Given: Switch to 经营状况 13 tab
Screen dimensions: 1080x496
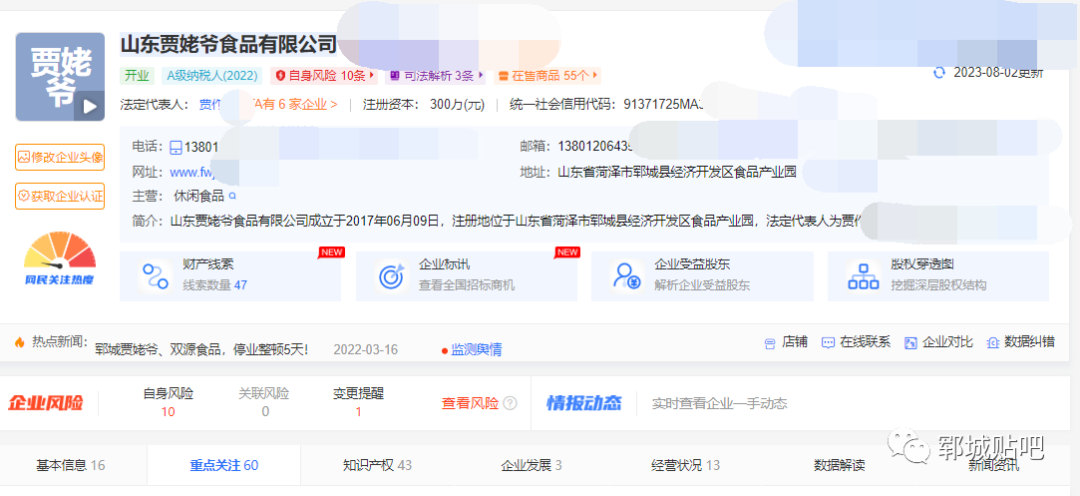Looking at the screenshot, I should [685, 465].
